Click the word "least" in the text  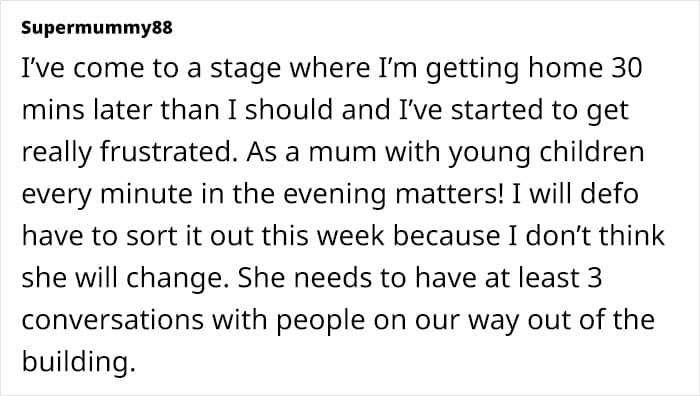[549, 278]
